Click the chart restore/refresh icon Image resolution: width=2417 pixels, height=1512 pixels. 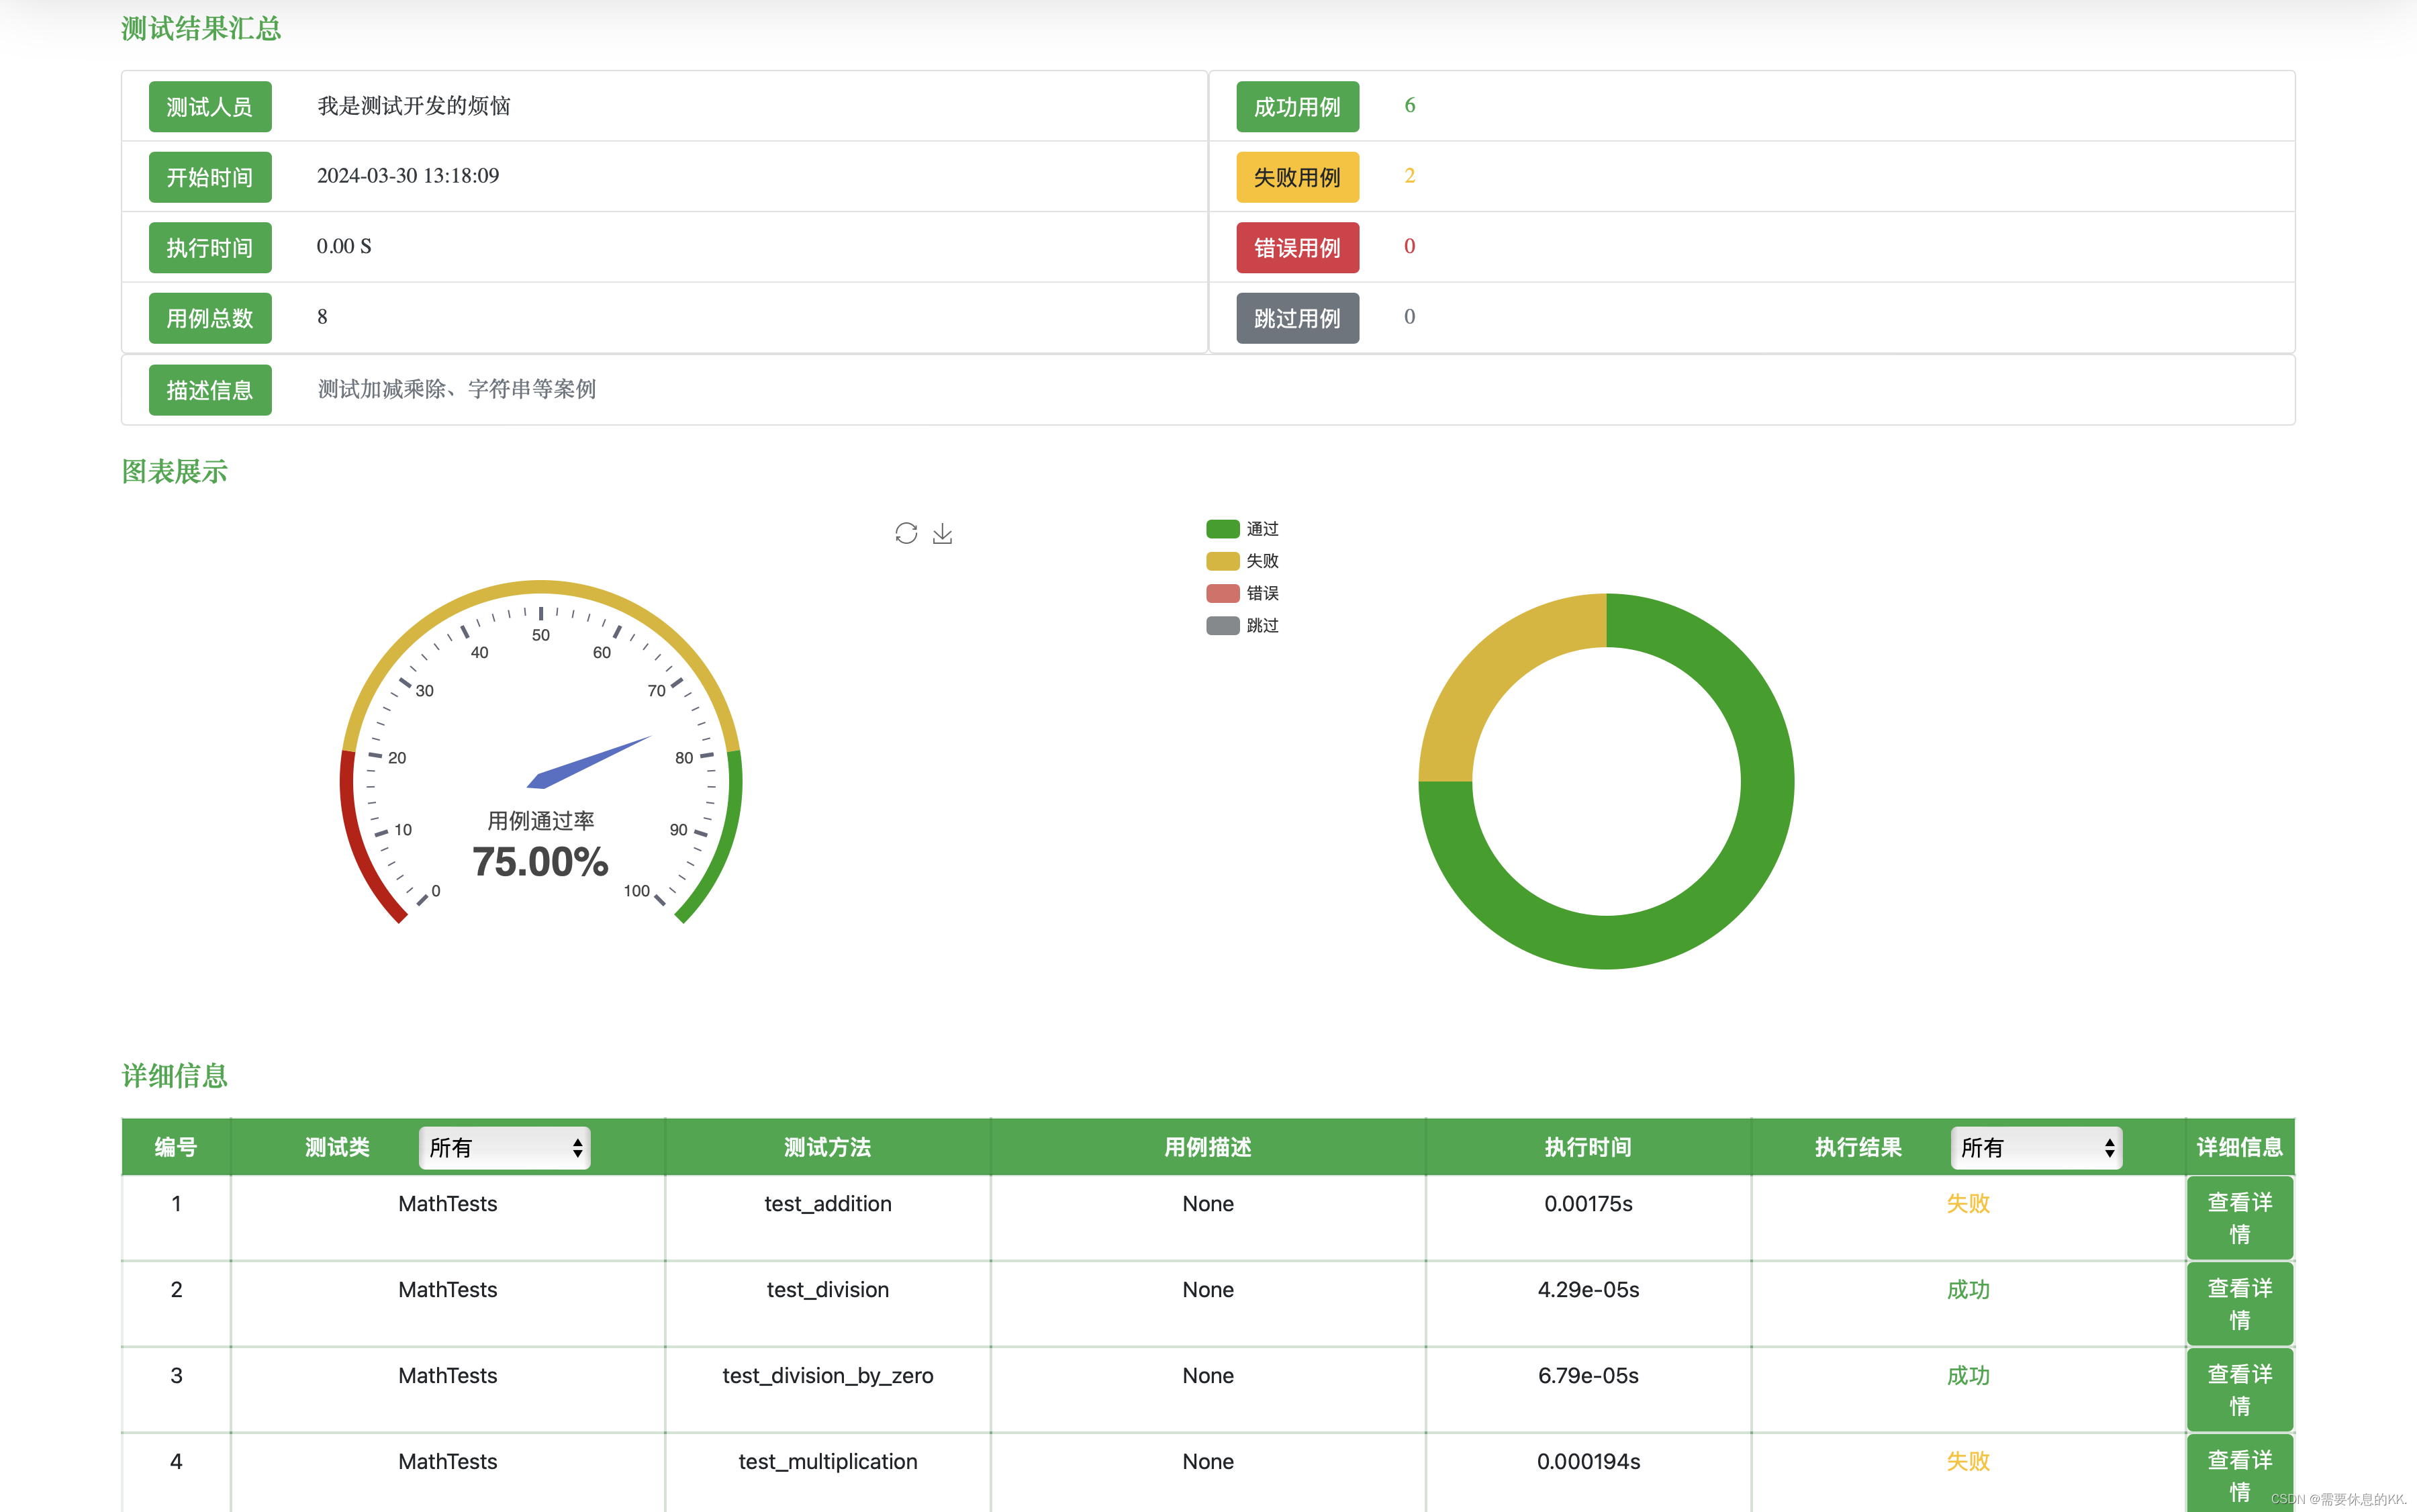[906, 533]
